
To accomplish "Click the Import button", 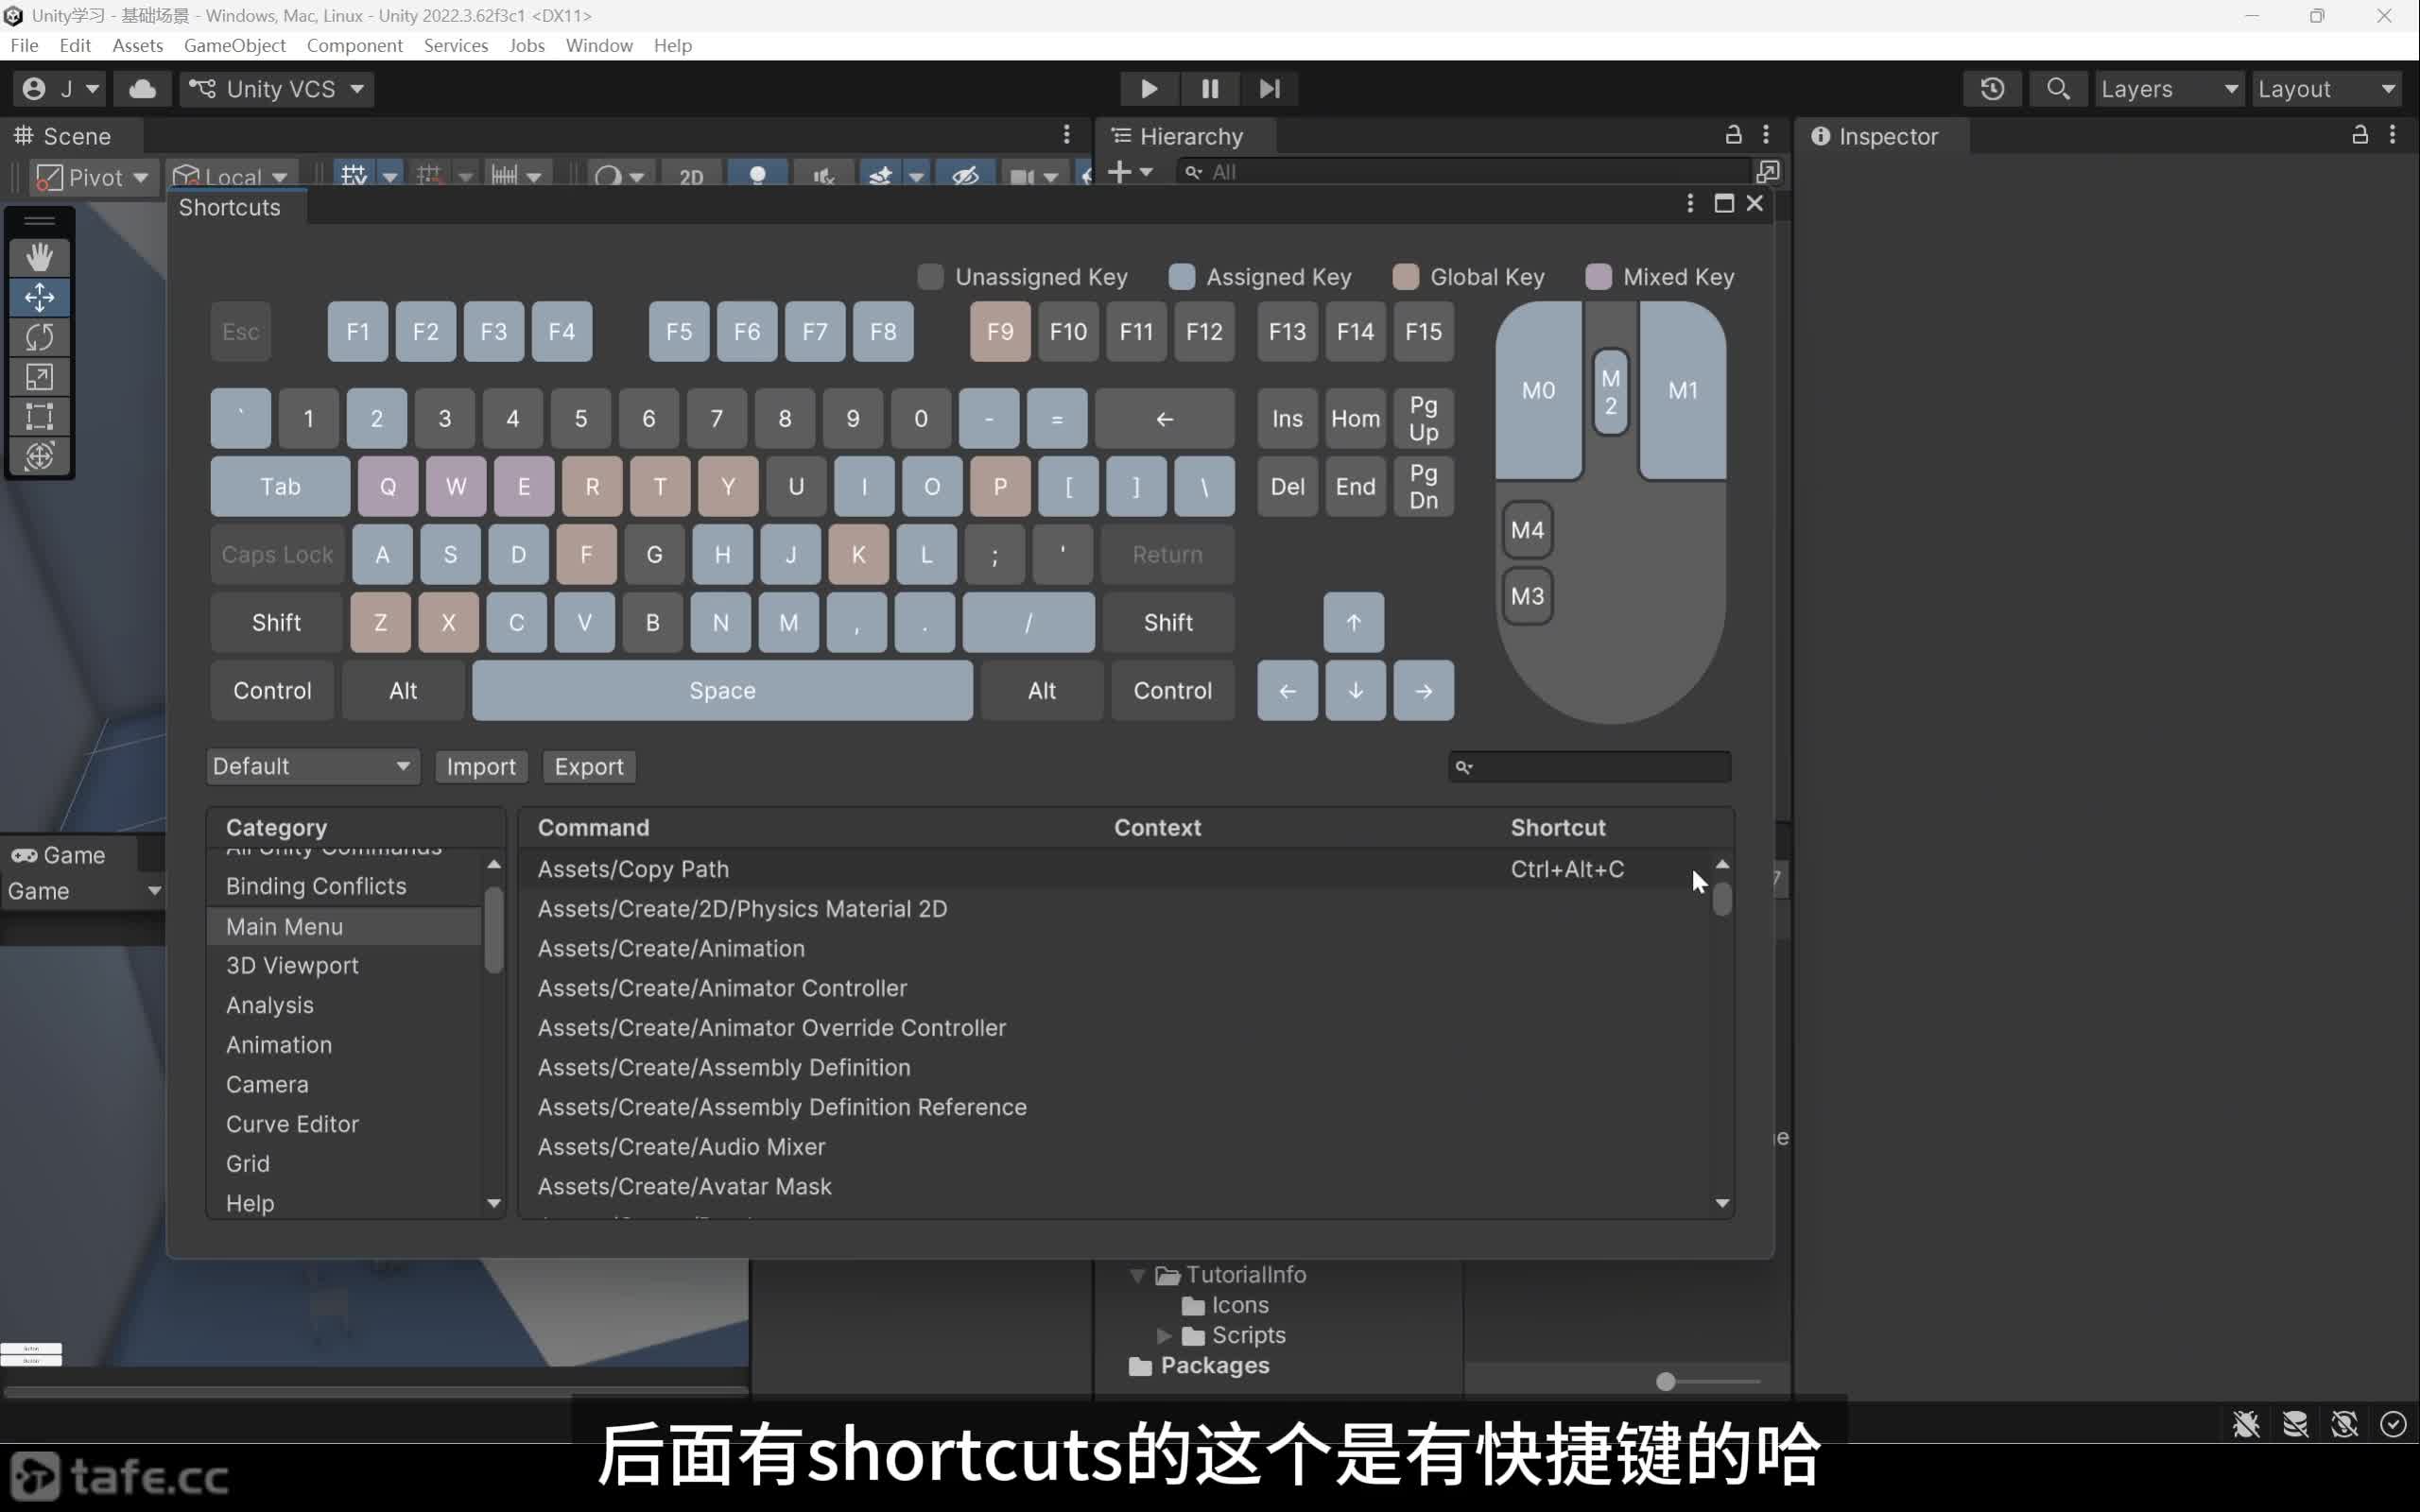I will (481, 767).
